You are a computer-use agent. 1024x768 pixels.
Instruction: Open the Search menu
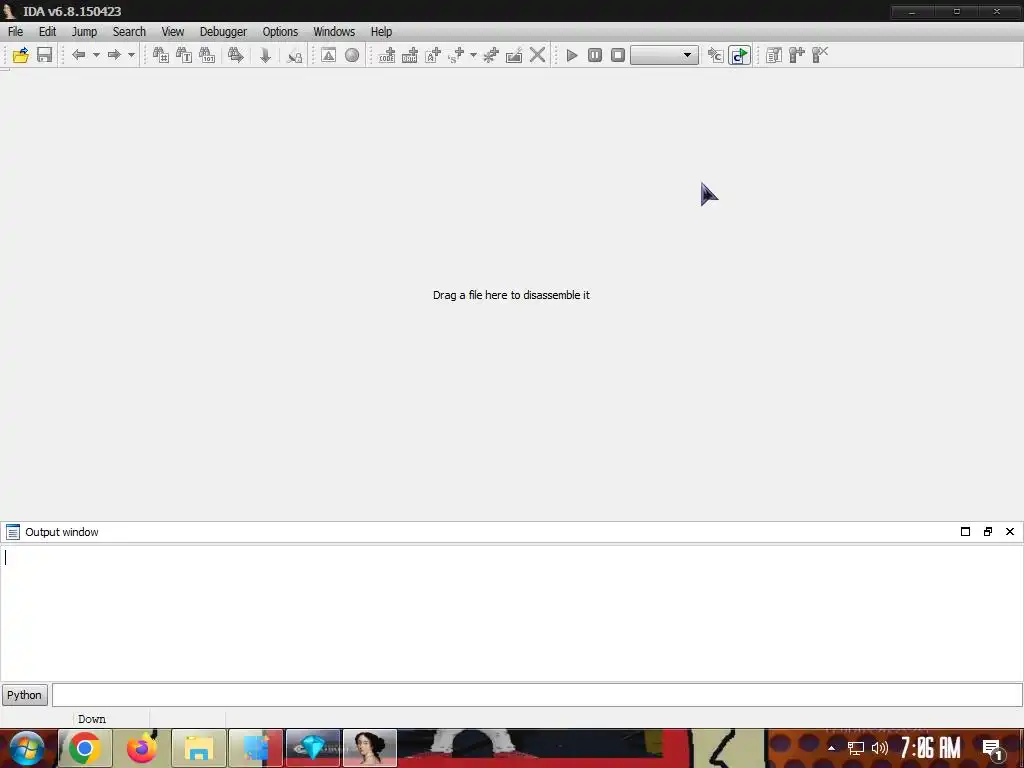pos(129,31)
